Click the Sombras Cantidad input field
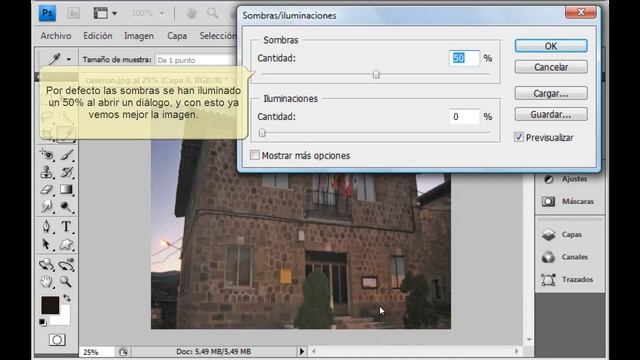Image resolution: width=640 pixels, height=360 pixels. pos(464,58)
